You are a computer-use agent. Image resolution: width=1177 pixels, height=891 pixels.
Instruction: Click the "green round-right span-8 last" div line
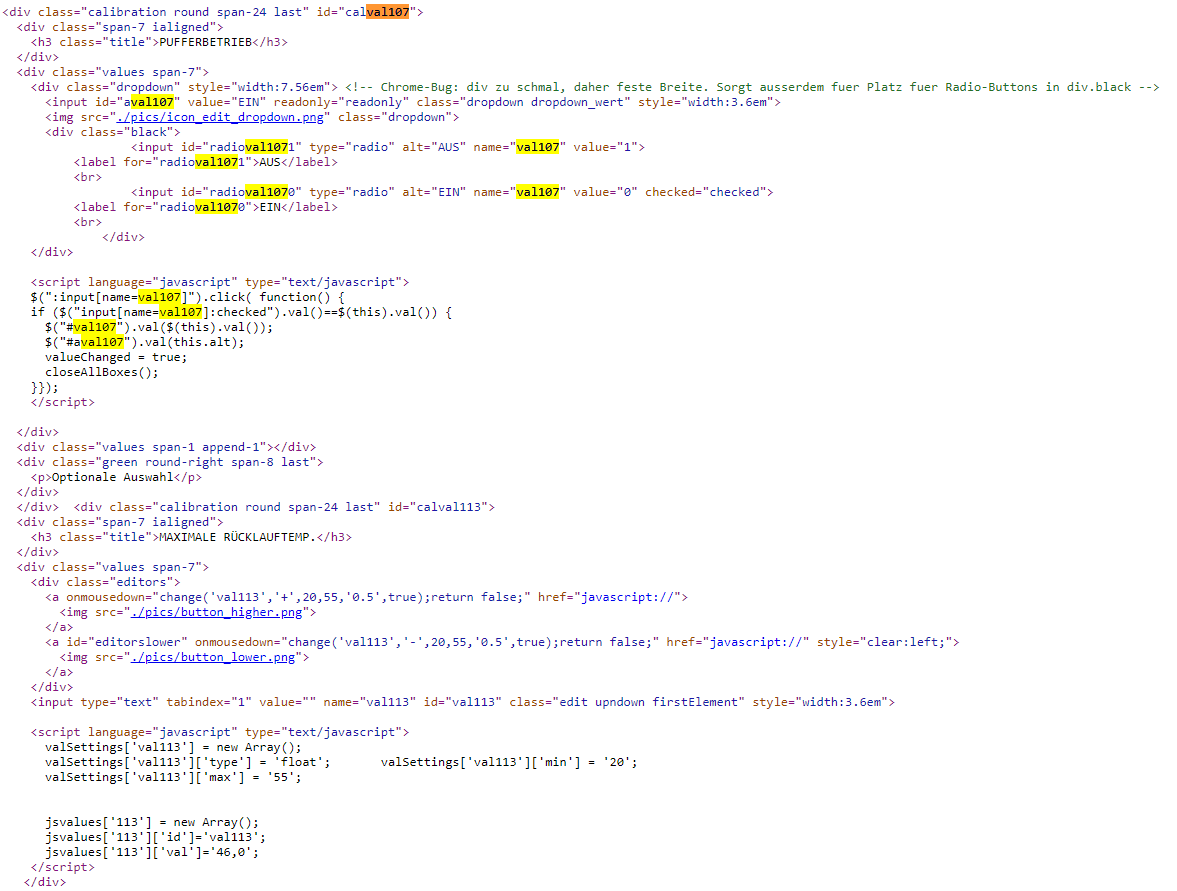coord(170,462)
